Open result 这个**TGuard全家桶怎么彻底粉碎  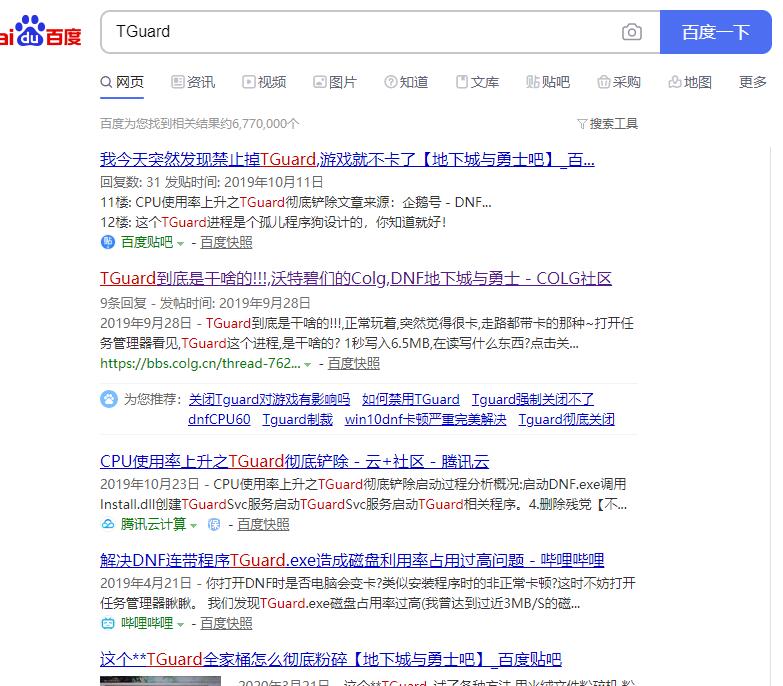coord(331,660)
